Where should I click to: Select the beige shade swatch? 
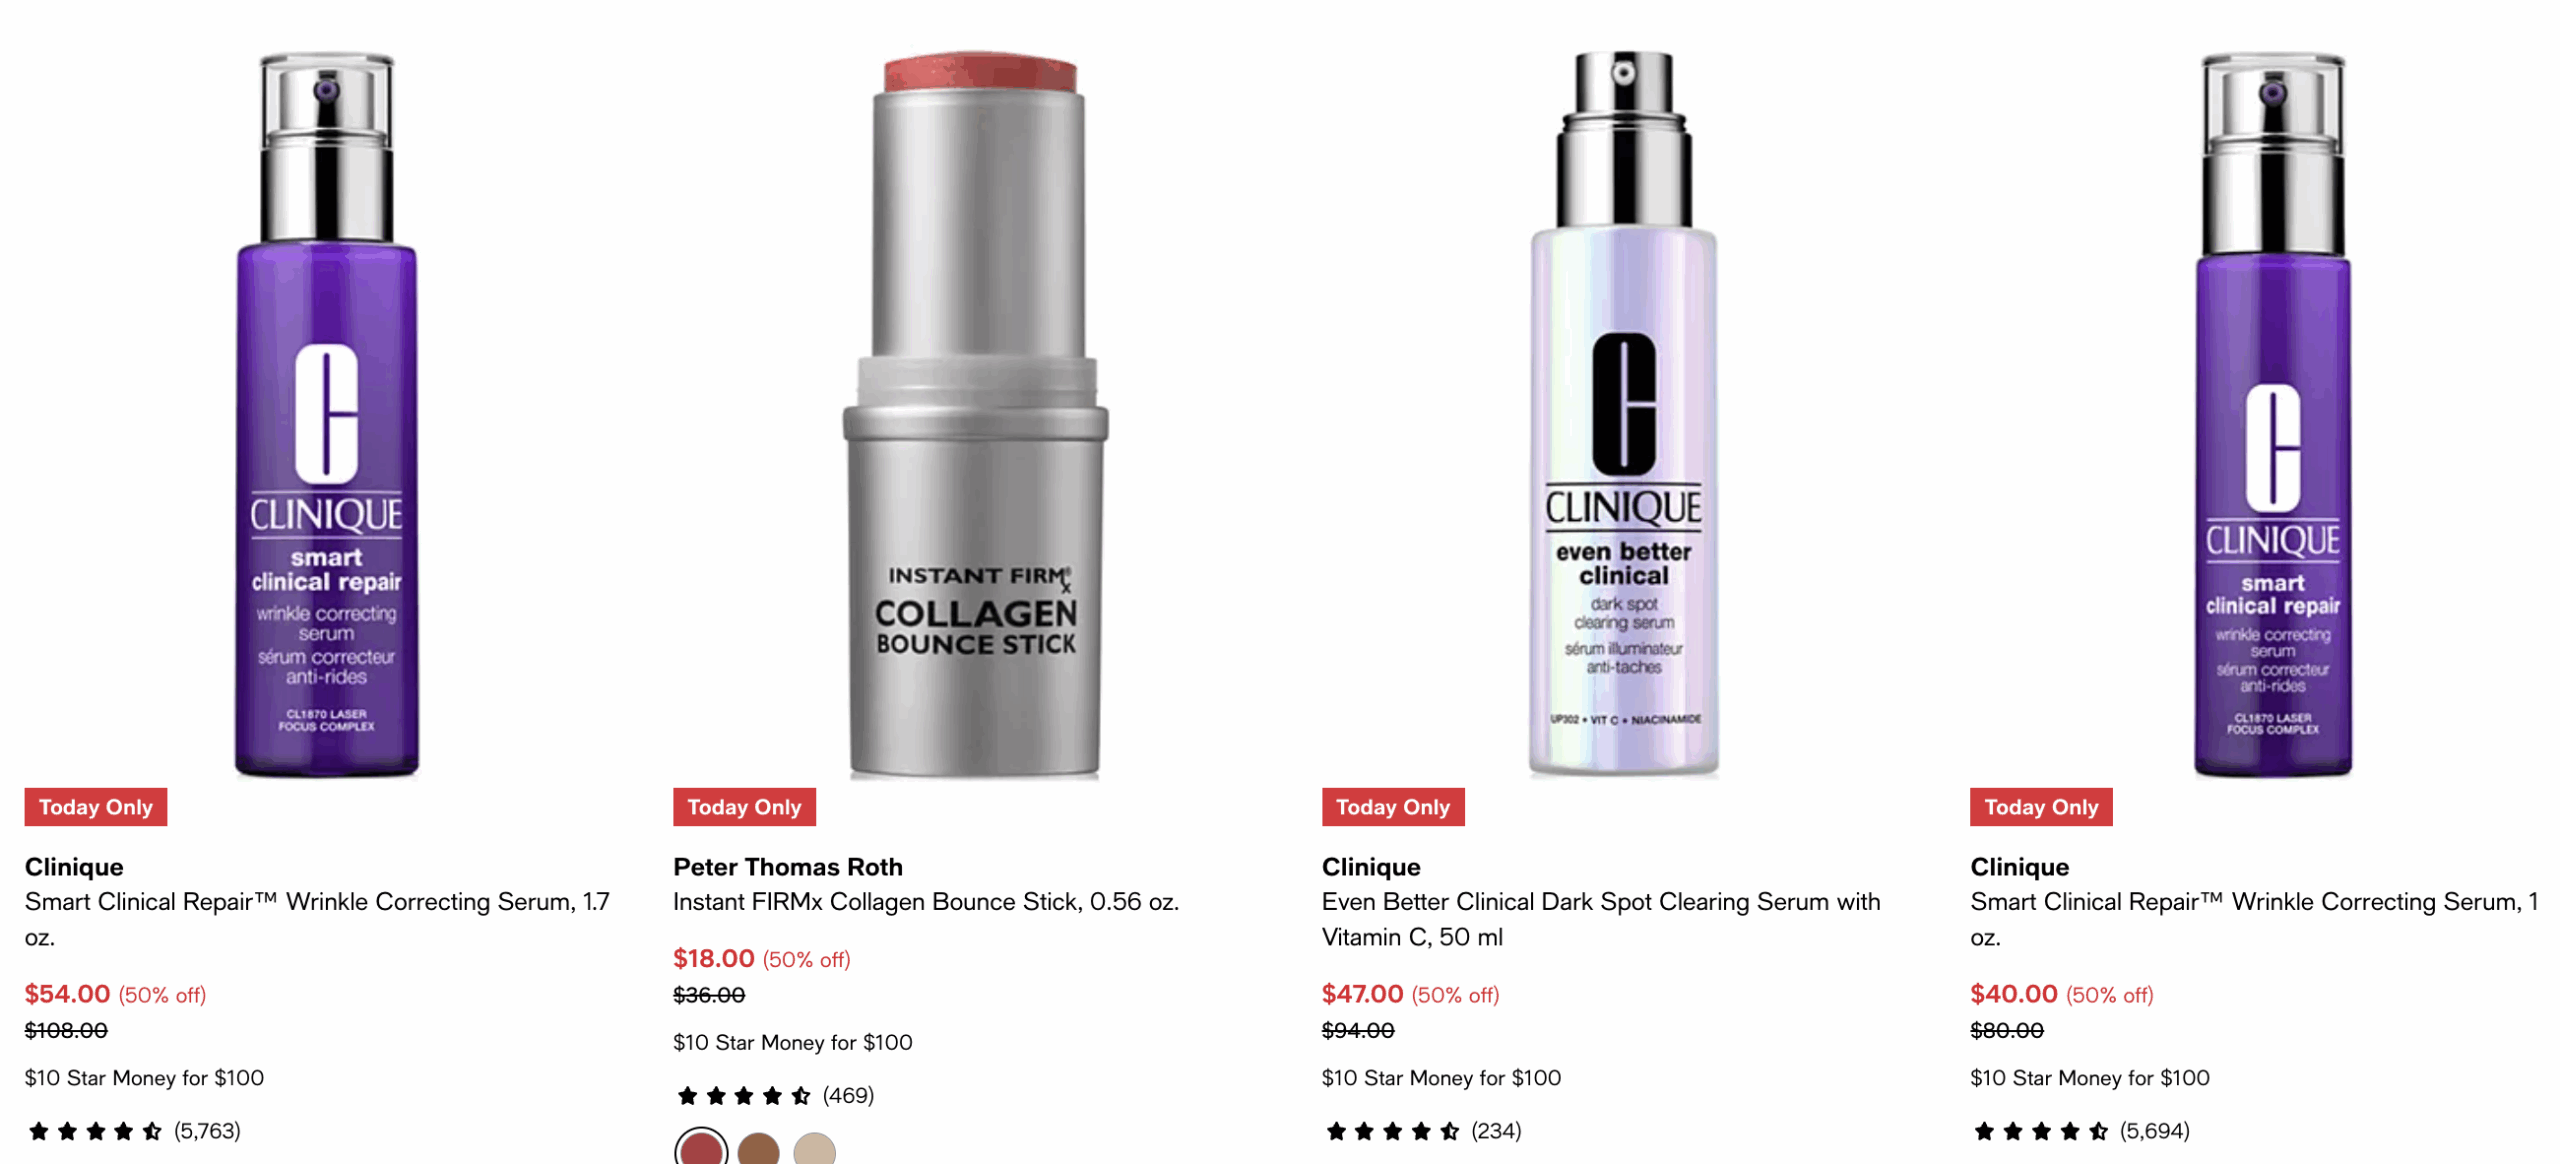tap(814, 1149)
